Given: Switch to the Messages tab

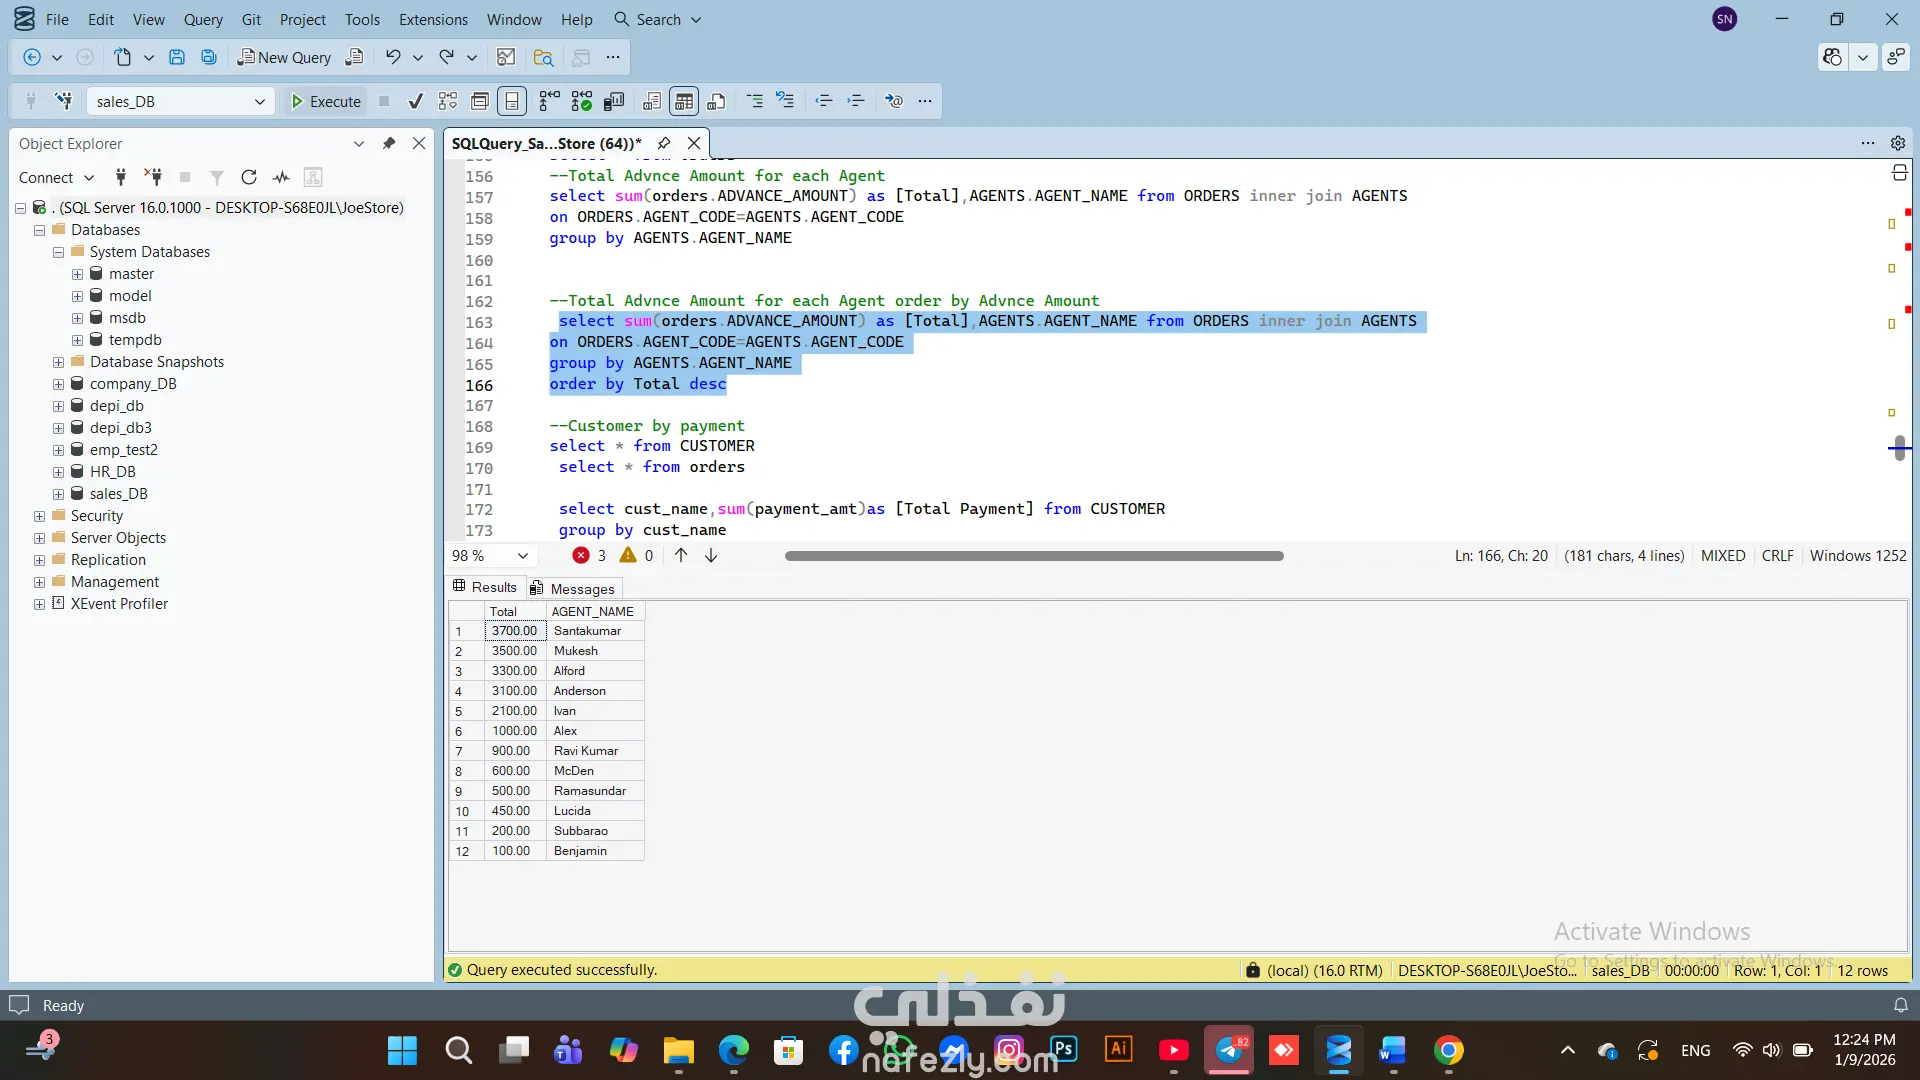Looking at the screenshot, I should tap(573, 588).
